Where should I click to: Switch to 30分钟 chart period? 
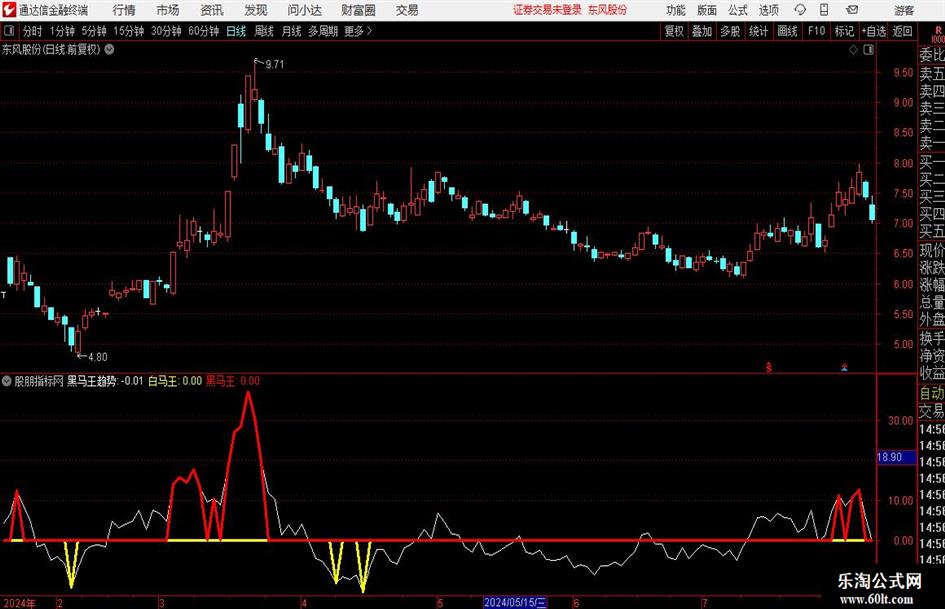pyautogui.click(x=166, y=31)
